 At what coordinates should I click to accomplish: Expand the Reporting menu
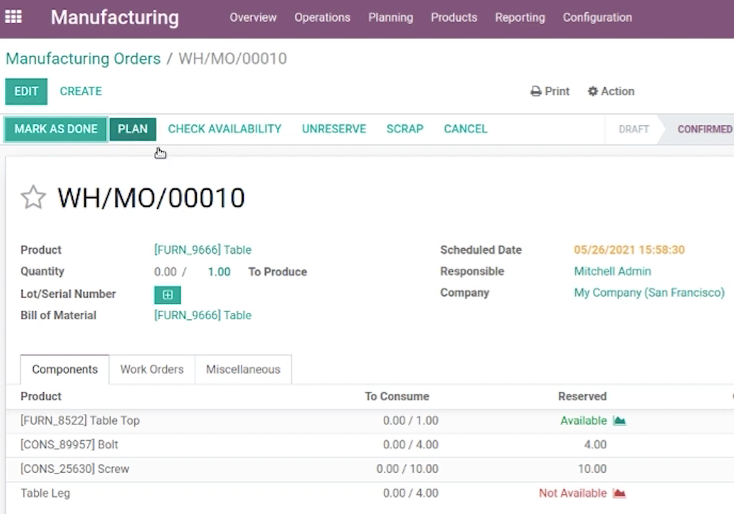click(x=520, y=17)
